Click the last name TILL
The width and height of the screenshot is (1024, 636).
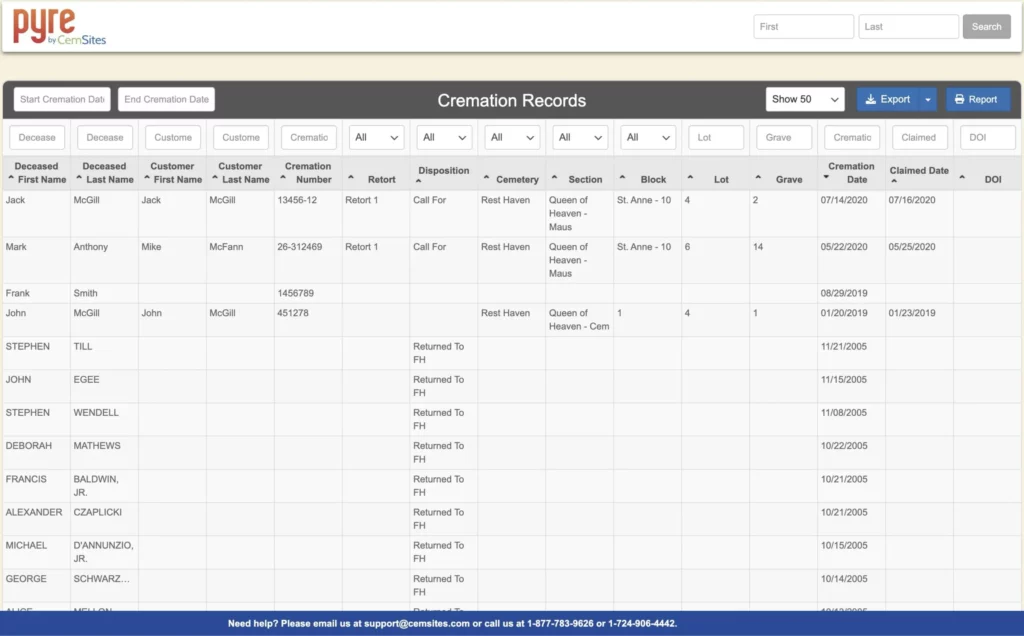[x=83, y=346]
